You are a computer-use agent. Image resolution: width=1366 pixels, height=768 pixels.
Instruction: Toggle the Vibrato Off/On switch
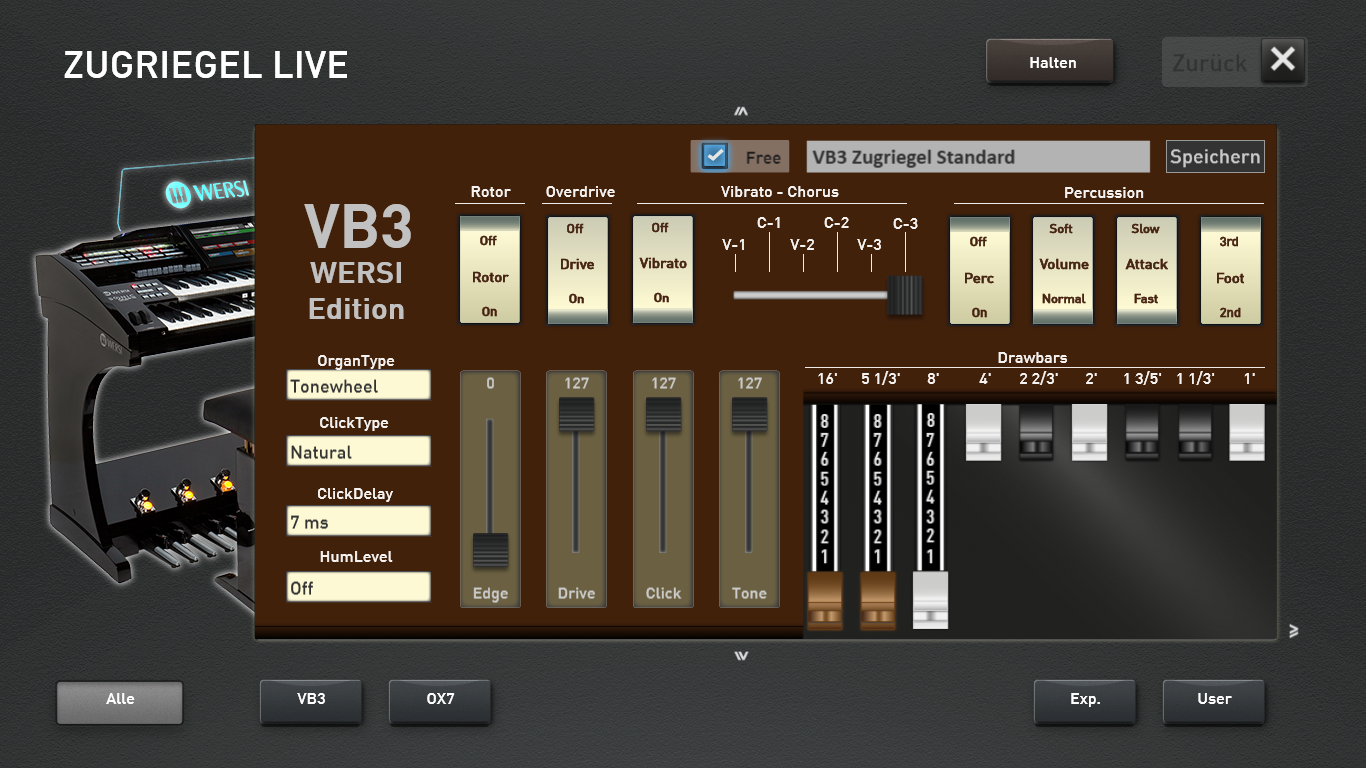662,270
